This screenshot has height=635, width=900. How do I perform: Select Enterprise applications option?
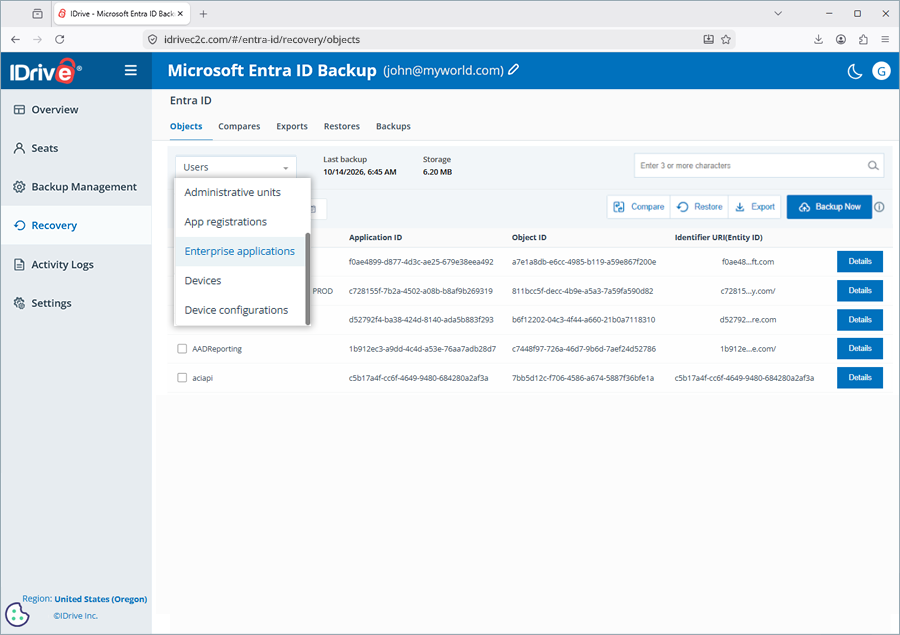coord(239,251)
